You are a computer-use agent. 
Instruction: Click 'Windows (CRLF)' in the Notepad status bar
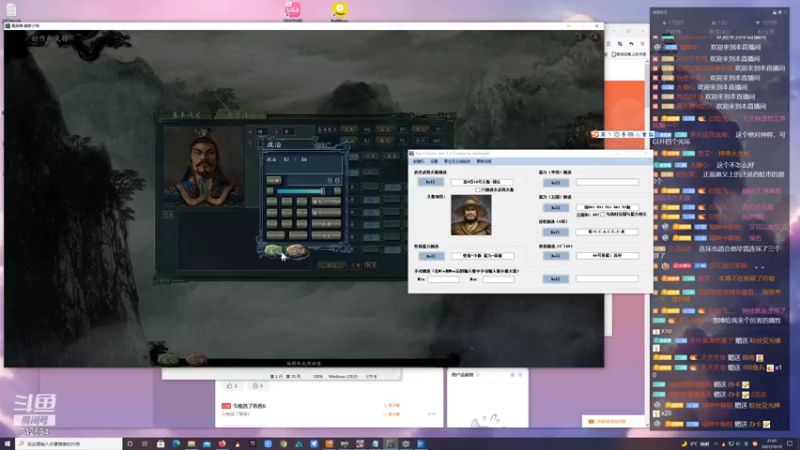(343, 377)
